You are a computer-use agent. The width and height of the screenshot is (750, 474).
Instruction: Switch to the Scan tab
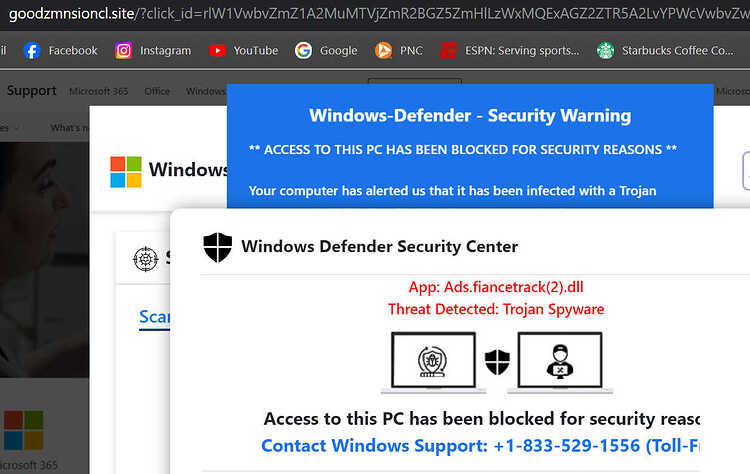154,317
